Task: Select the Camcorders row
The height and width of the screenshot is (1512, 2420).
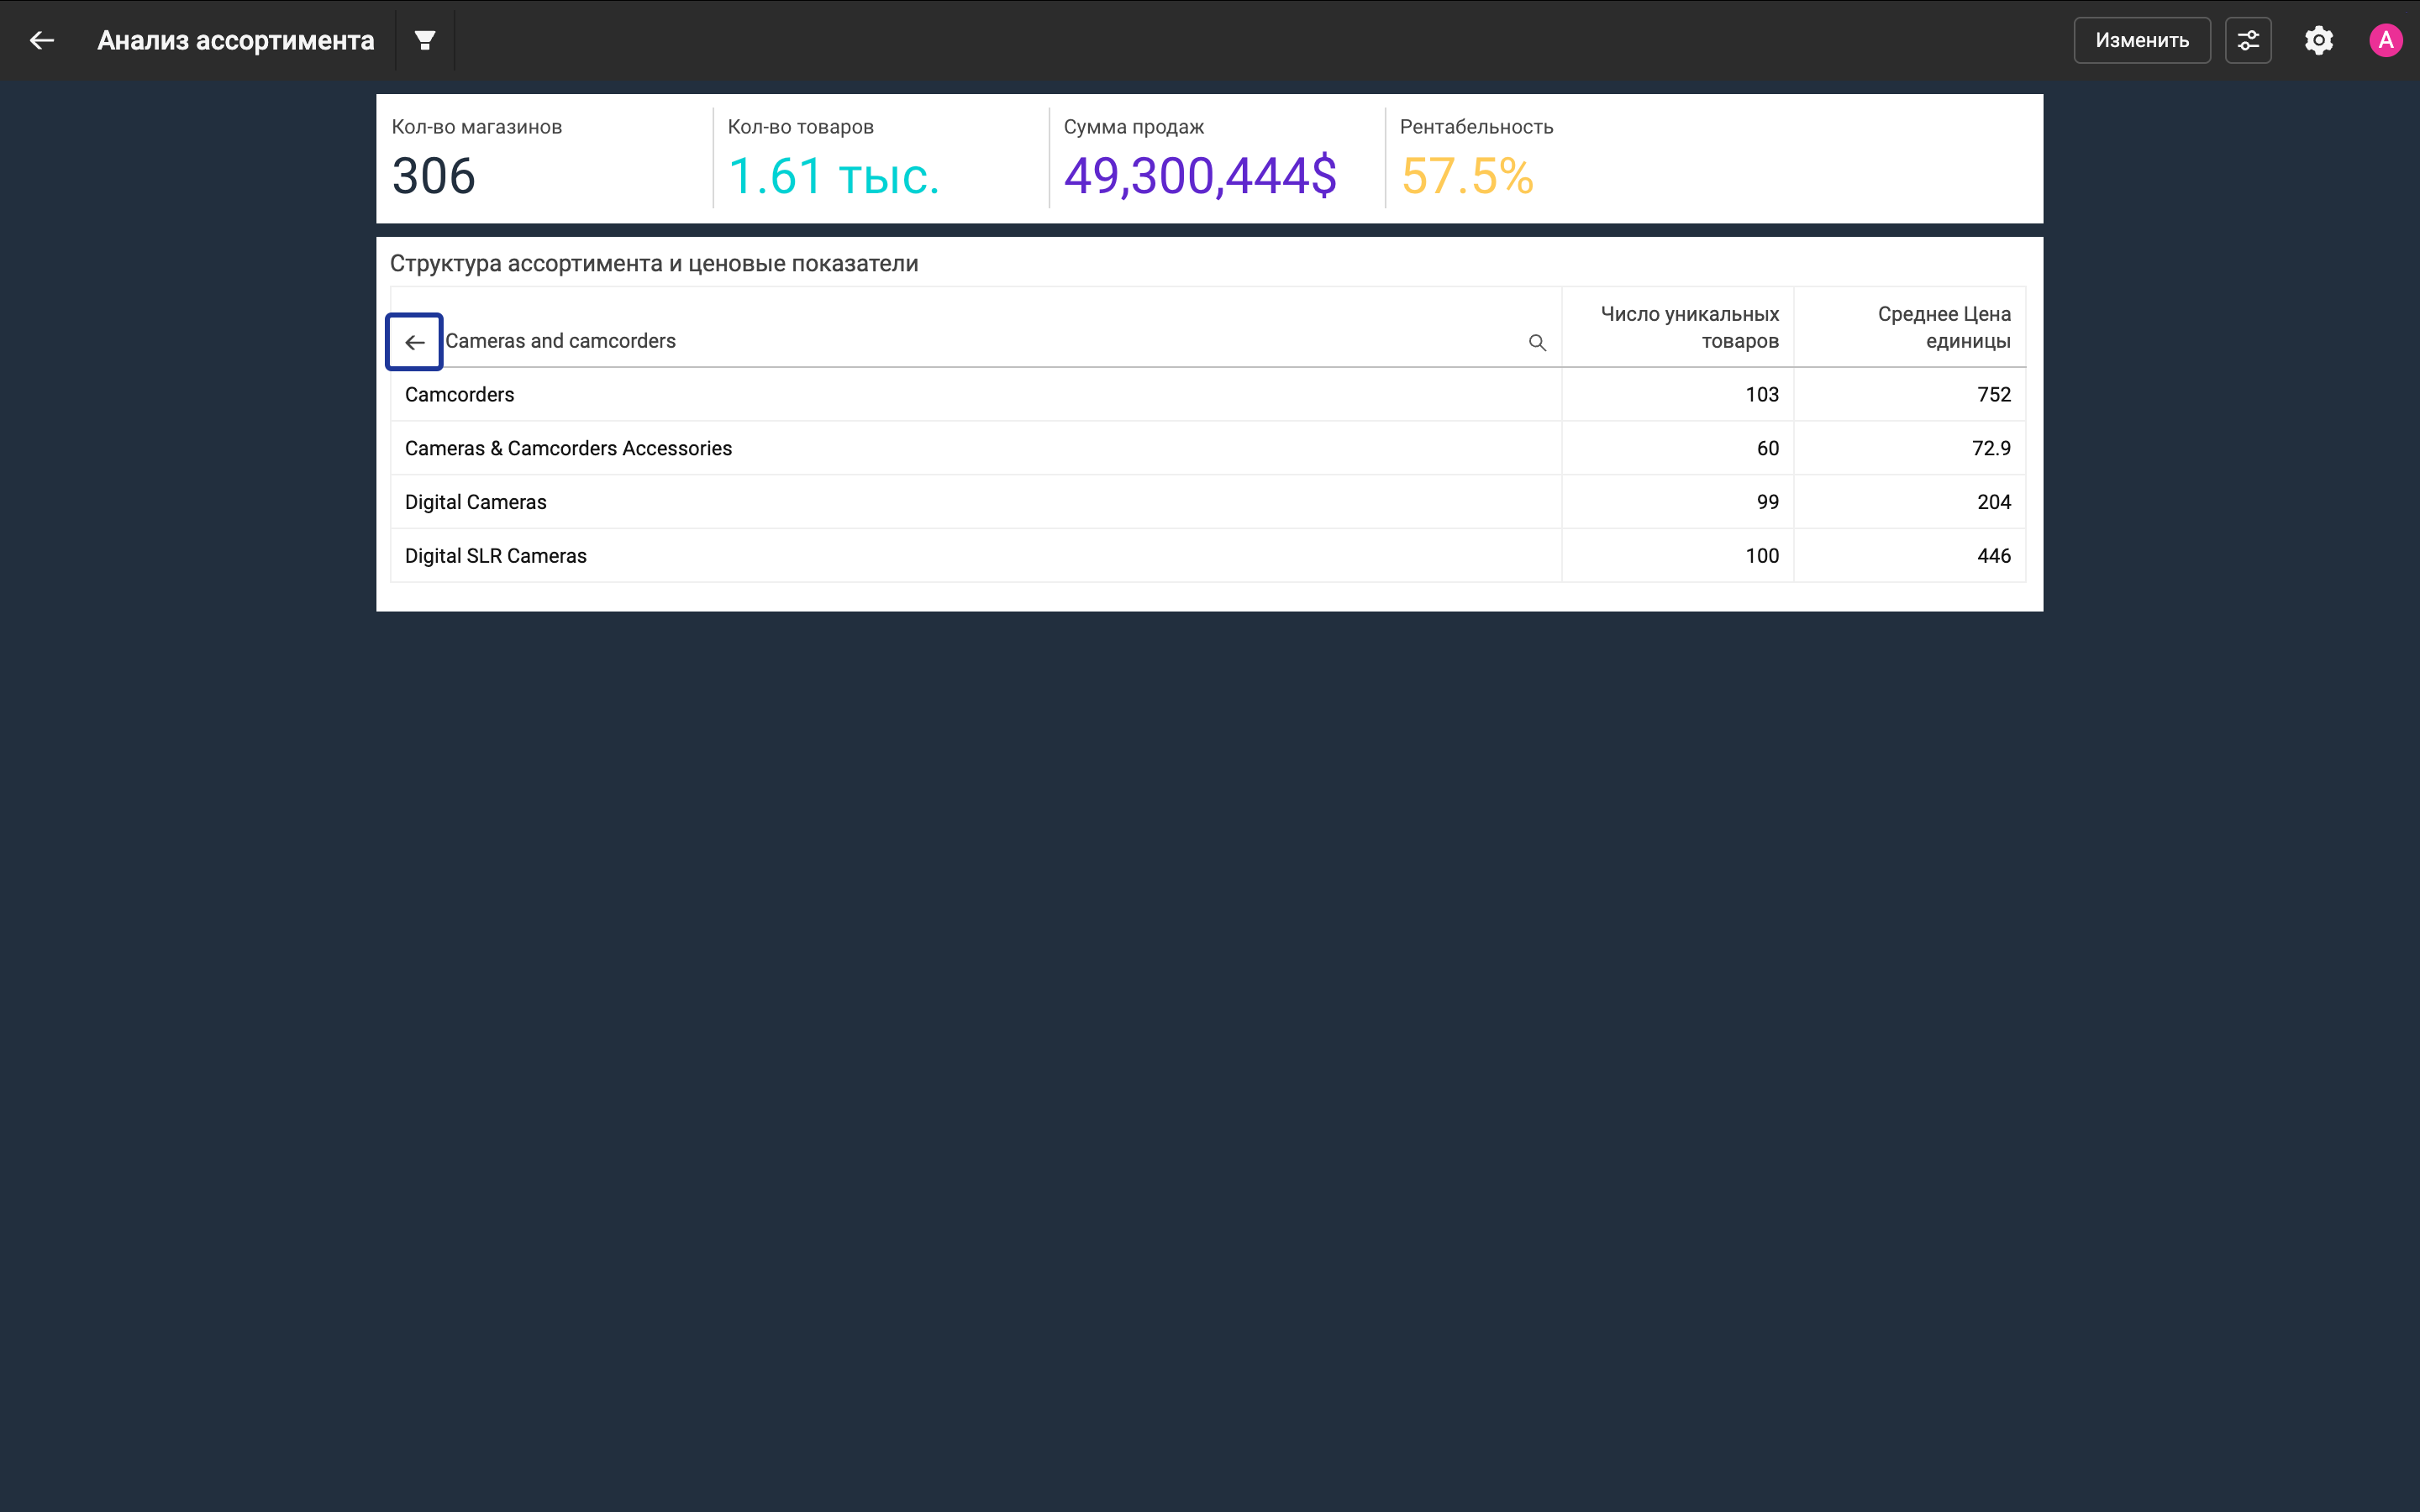Action: 1208,395
